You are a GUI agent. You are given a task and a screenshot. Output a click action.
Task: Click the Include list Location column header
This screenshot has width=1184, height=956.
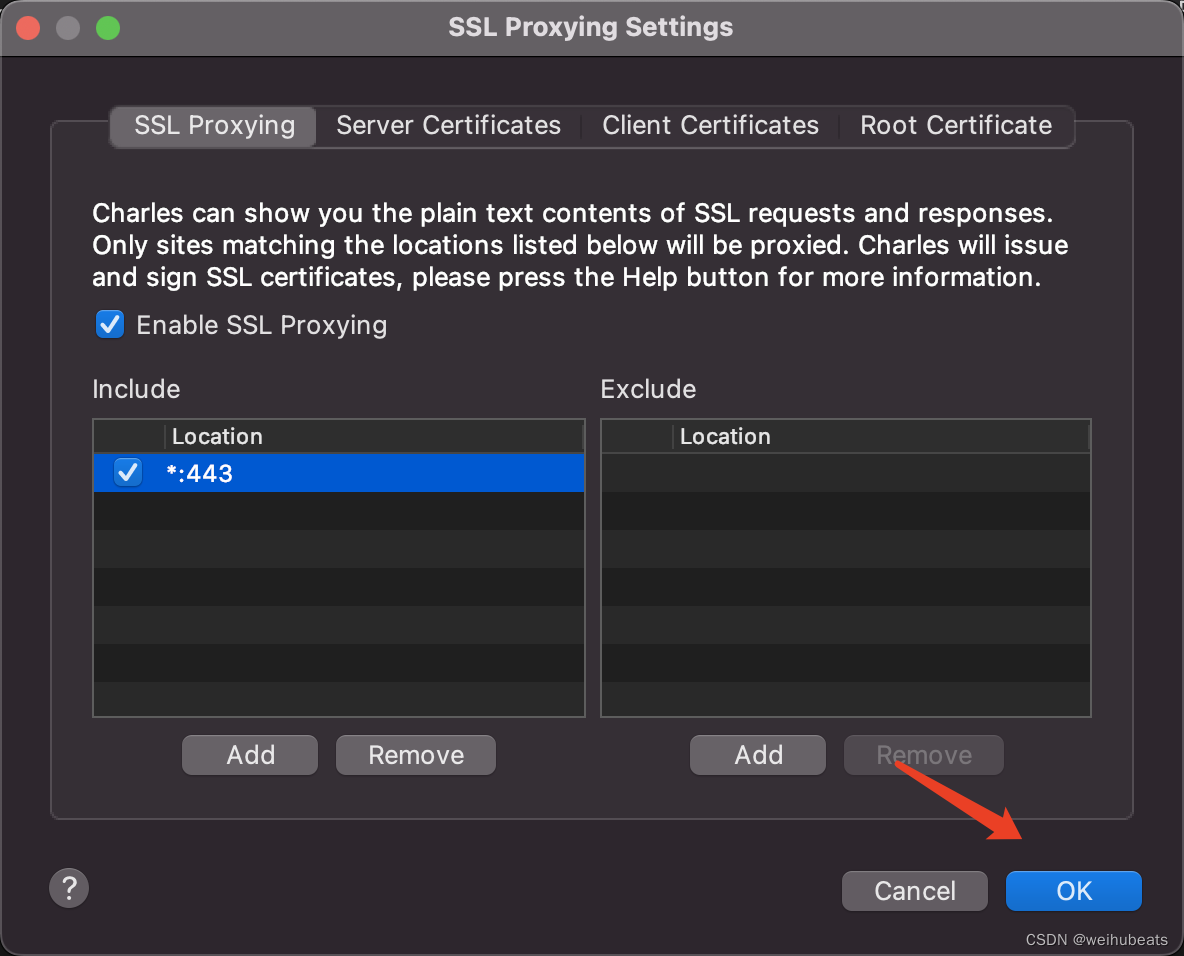[x=374, y=436]
